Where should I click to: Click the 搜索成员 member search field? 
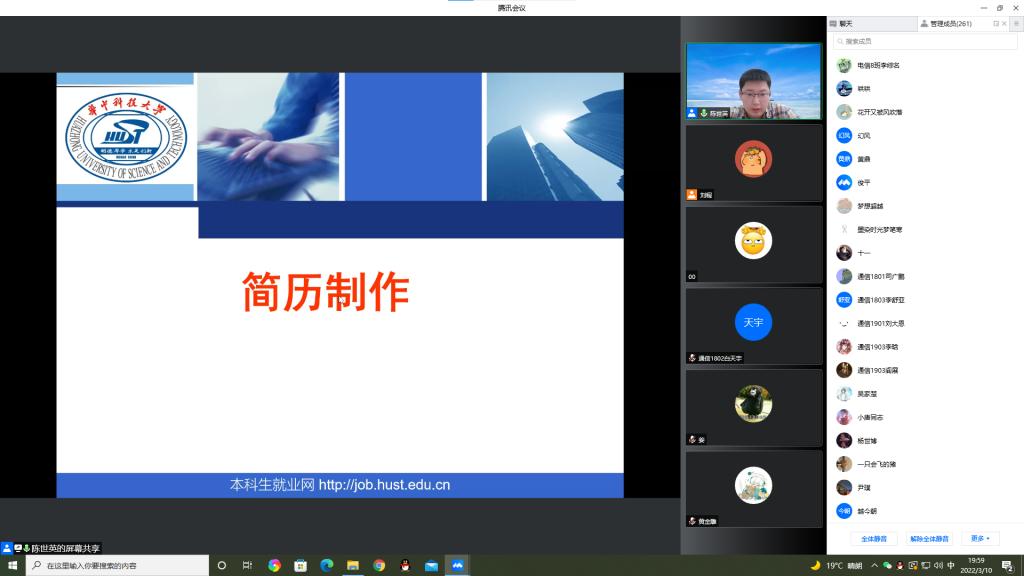coord(925,42)
